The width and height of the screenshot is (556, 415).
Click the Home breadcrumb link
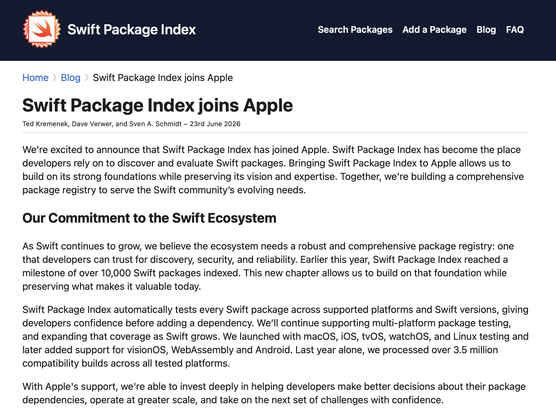(x=35, y=78)
